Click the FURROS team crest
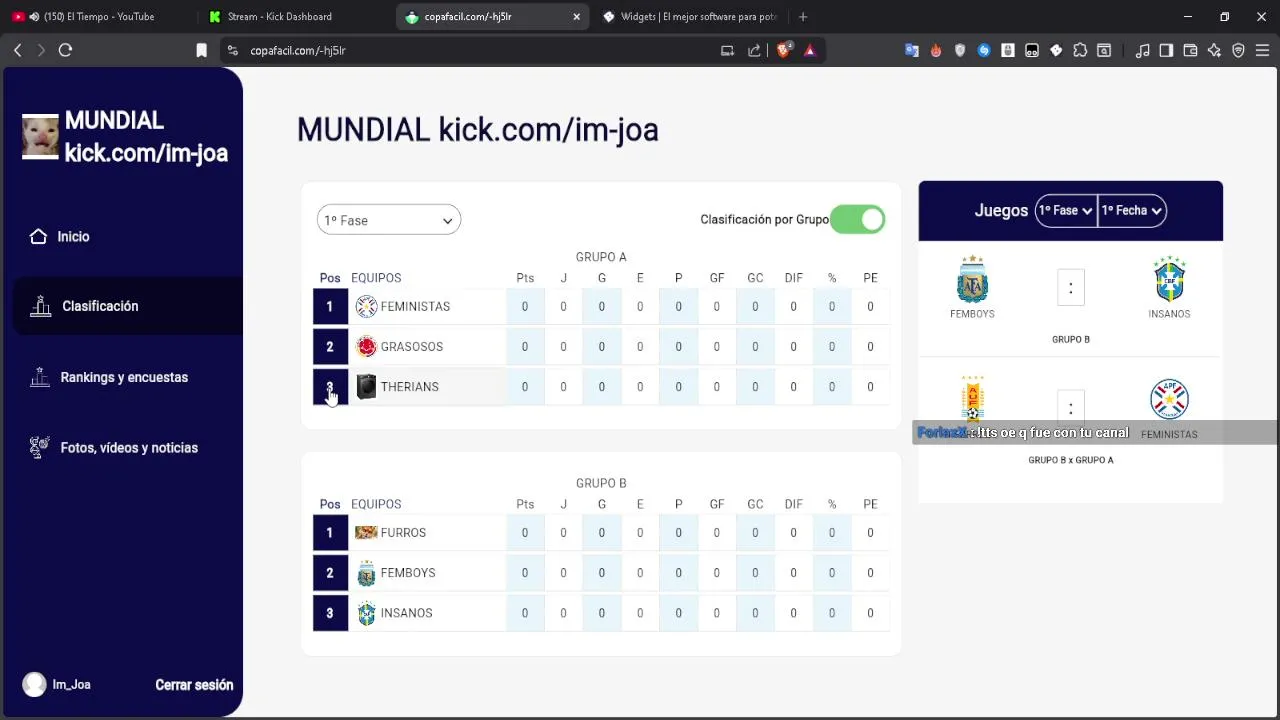 [366, 532]
